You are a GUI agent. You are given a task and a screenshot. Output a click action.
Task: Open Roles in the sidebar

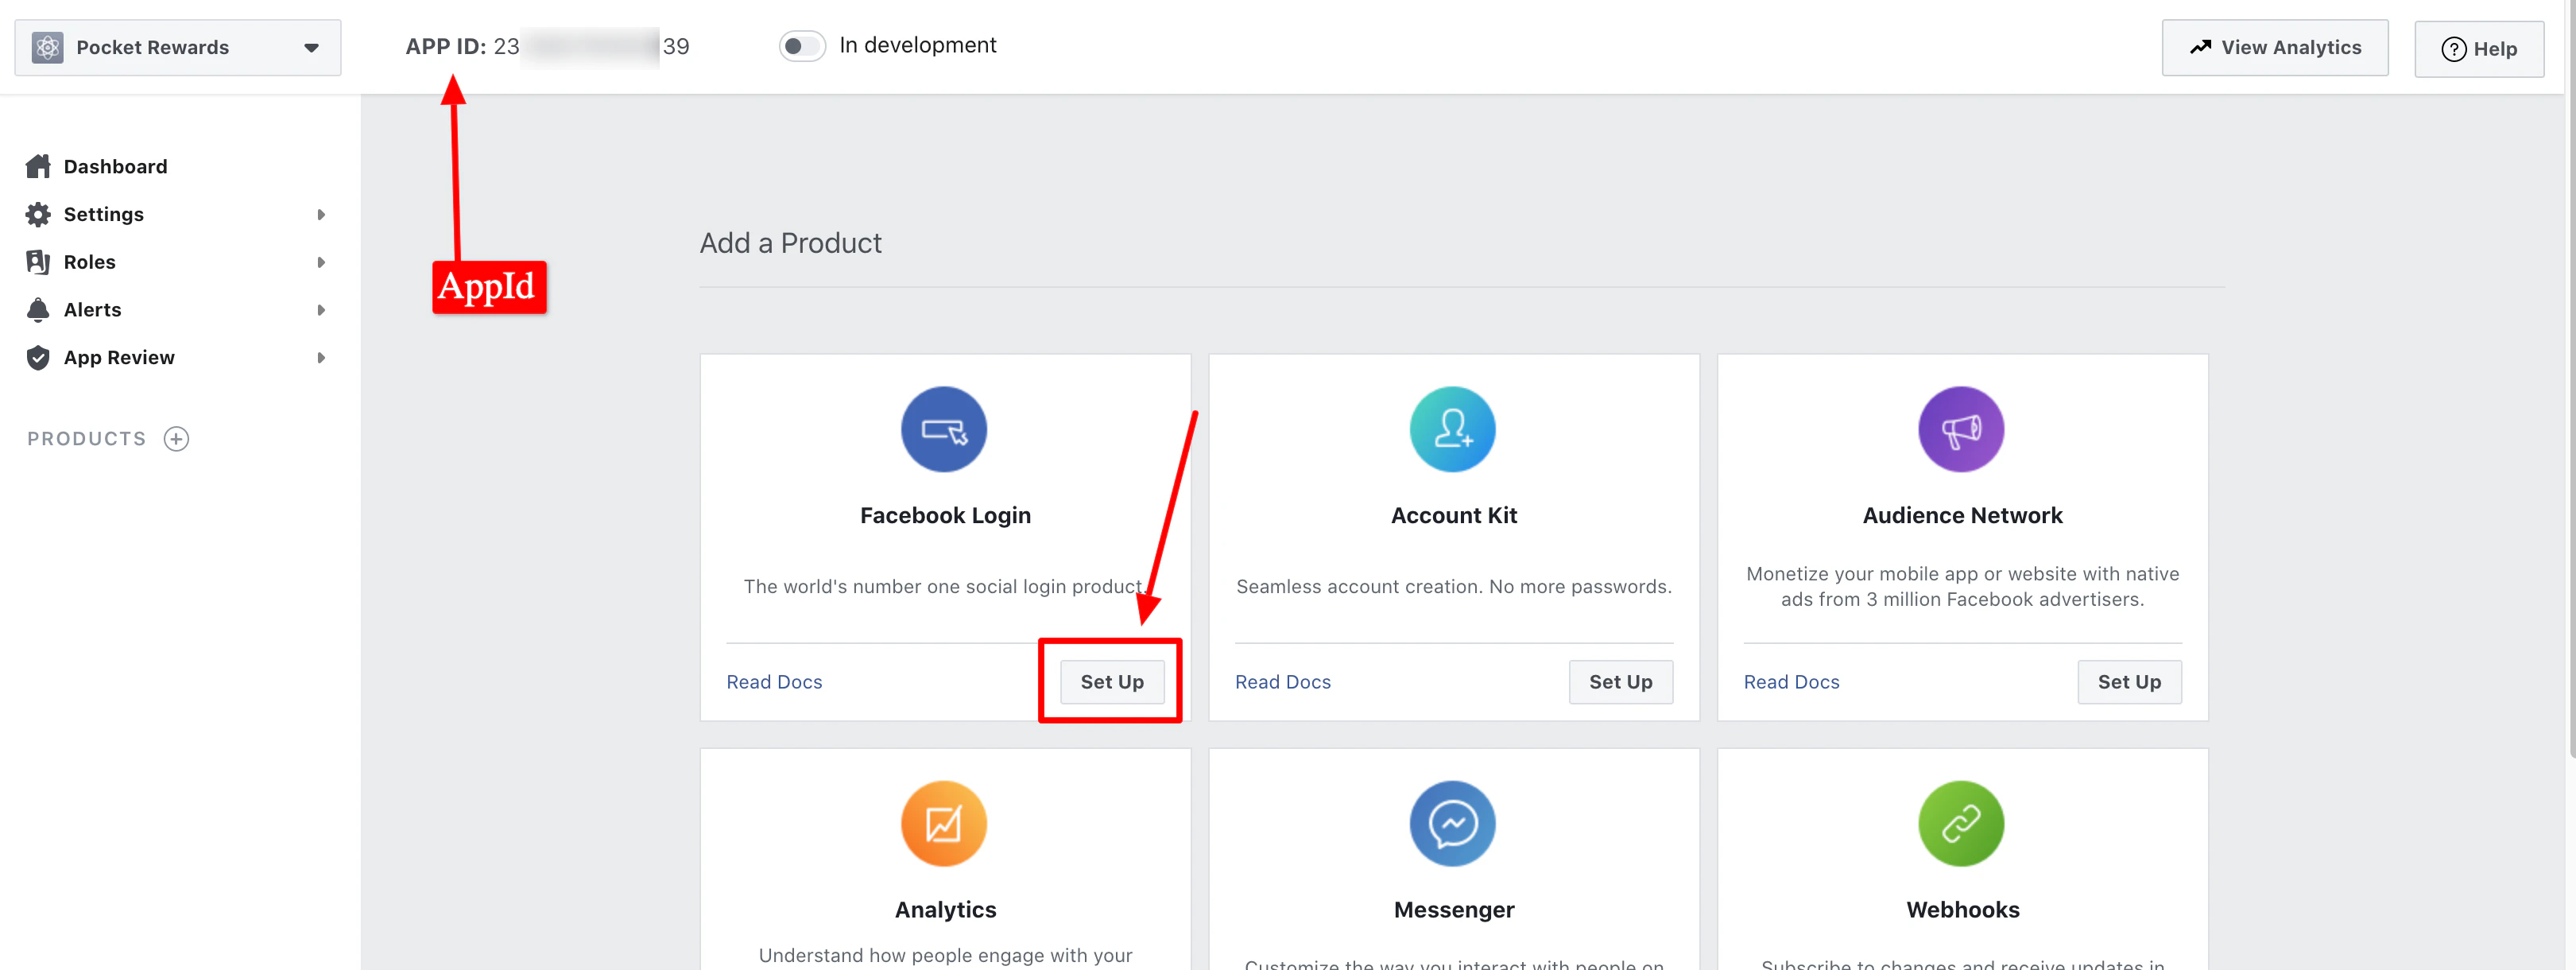click(89, 262)
